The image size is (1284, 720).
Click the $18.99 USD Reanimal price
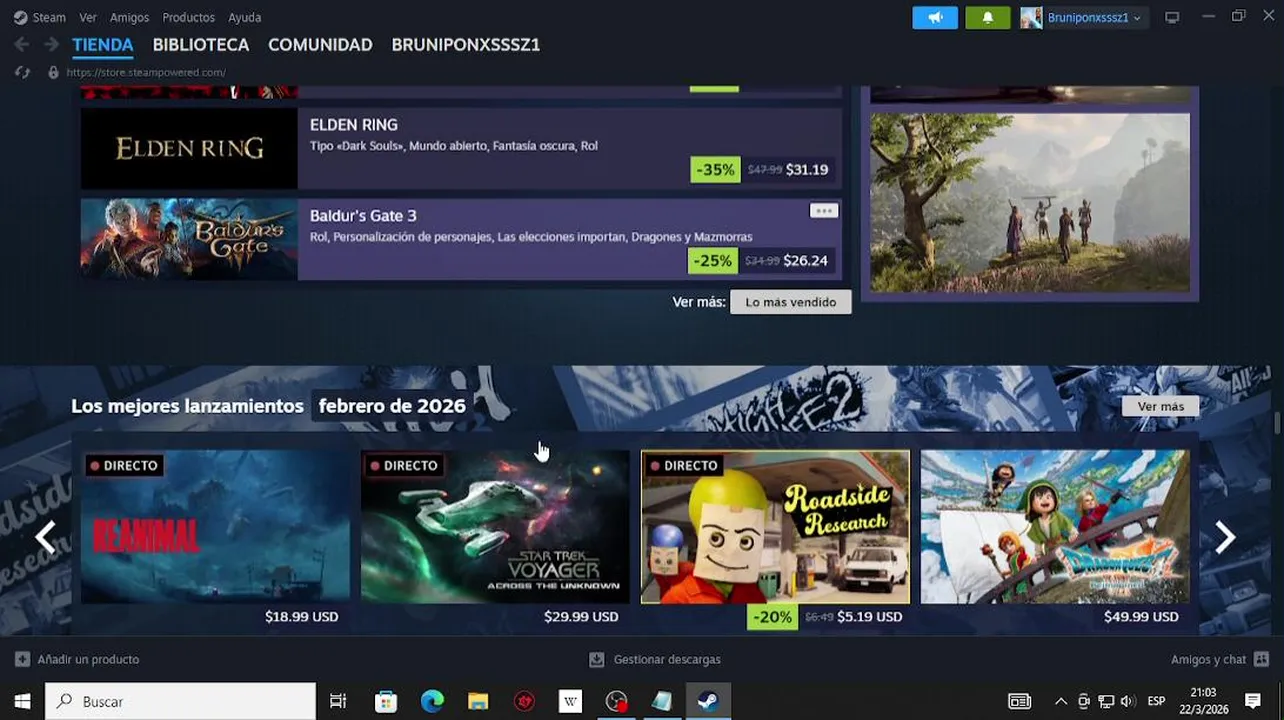[301, 617]
